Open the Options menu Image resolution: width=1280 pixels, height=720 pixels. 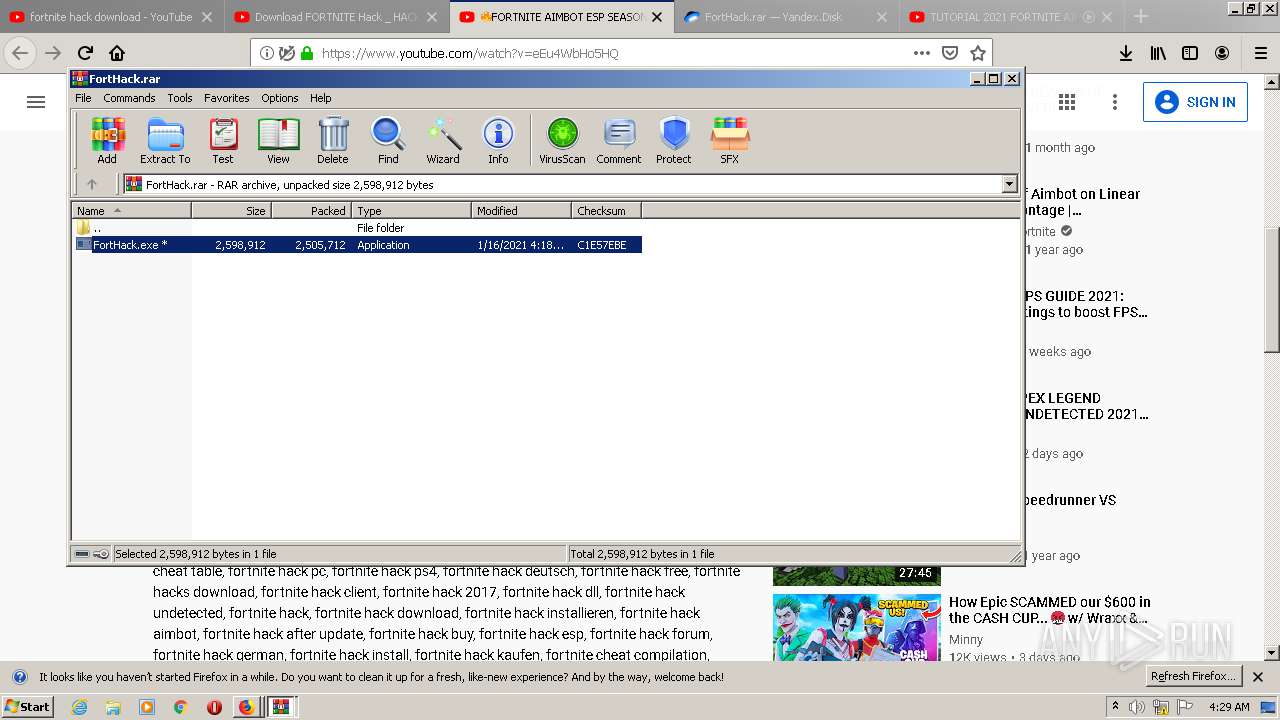point(280,98)
